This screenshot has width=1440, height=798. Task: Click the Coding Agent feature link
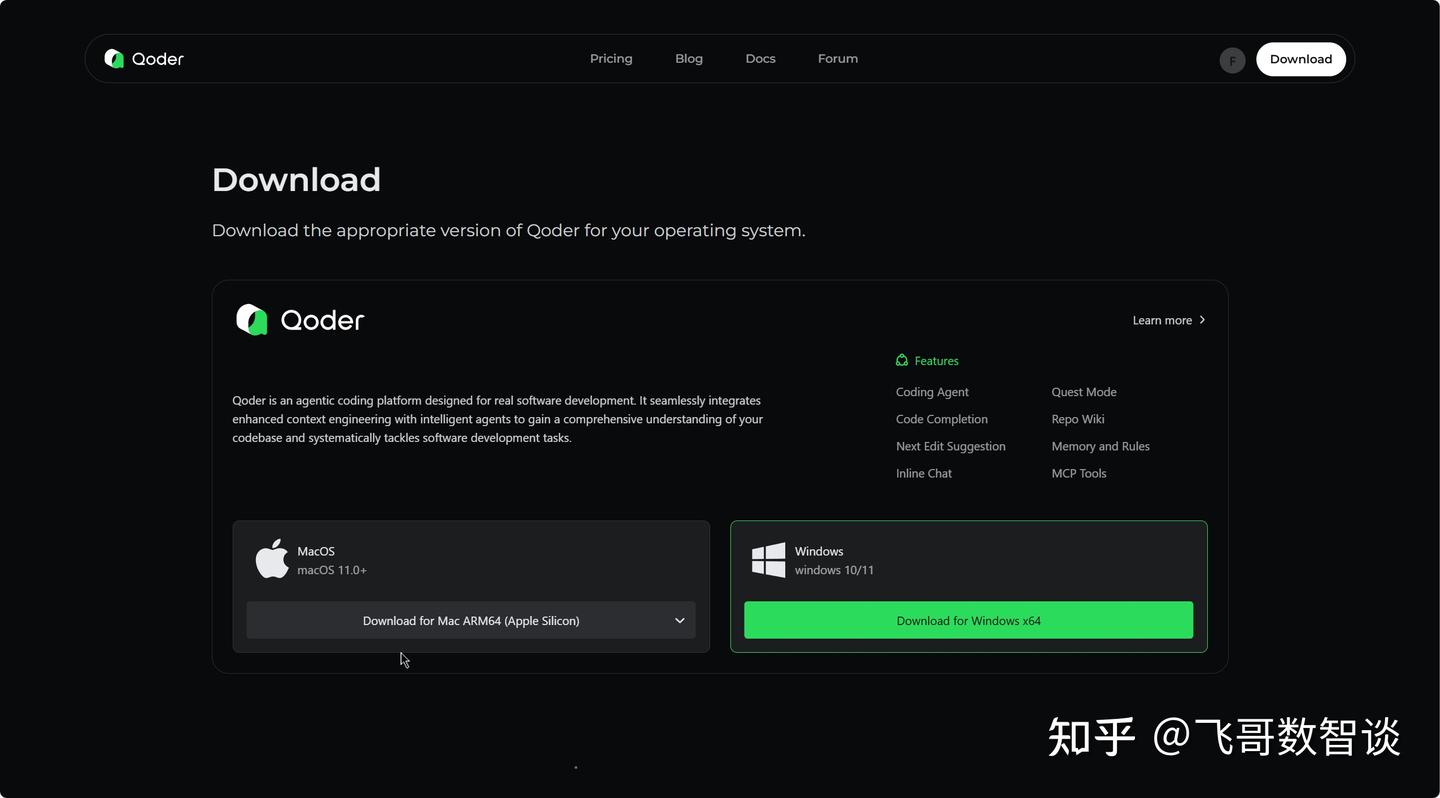(x=931, y=392)
